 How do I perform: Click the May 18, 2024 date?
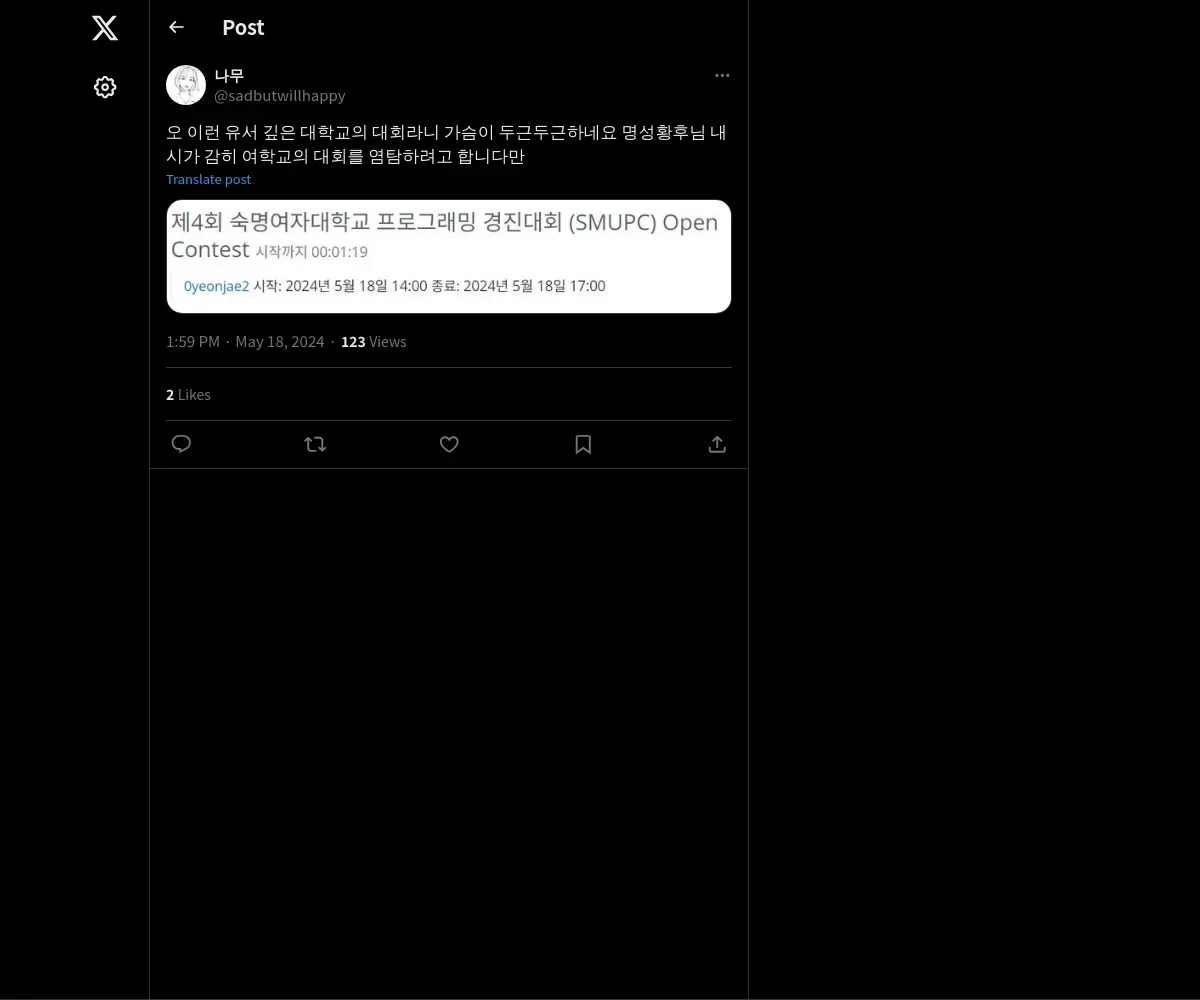click(280, 342)
